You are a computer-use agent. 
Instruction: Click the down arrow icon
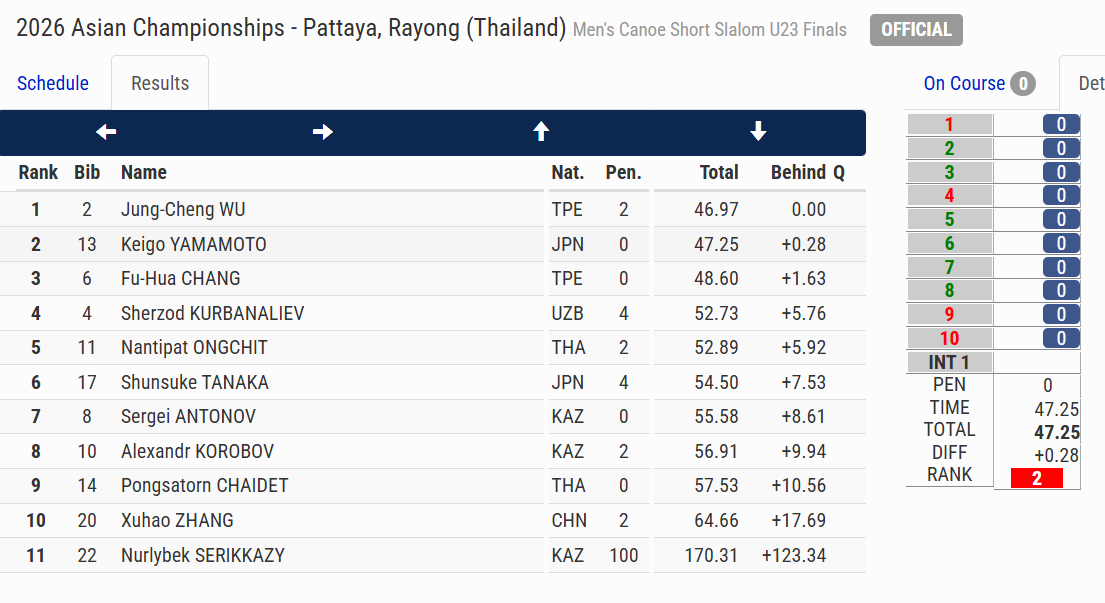click(x=758, y=132)
